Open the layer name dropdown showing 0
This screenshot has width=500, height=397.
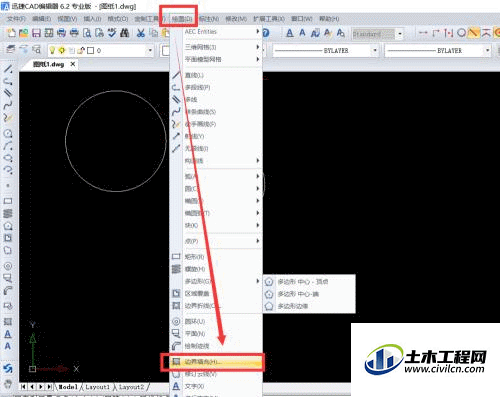[x=150, y=51]
